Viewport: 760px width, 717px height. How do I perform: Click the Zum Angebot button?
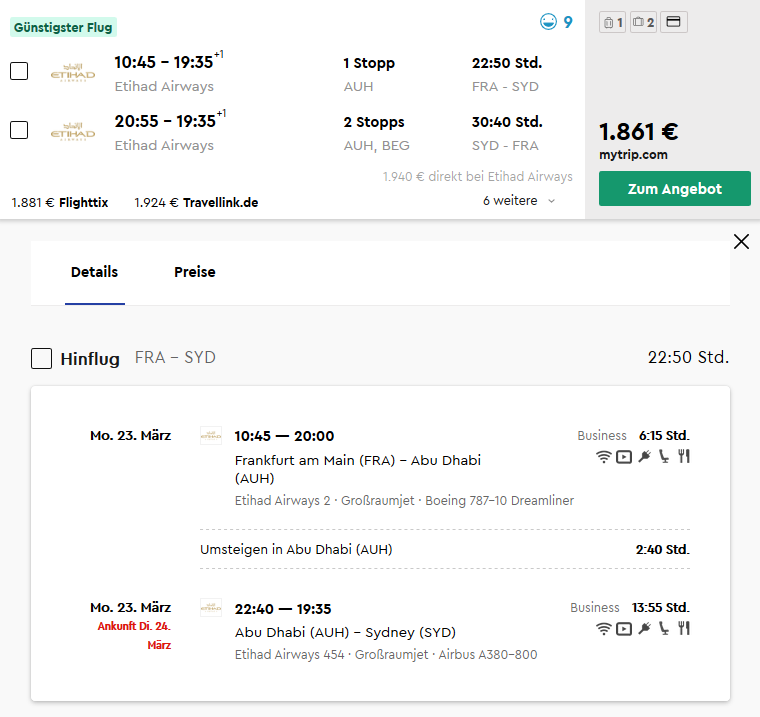tap(675, 189)
